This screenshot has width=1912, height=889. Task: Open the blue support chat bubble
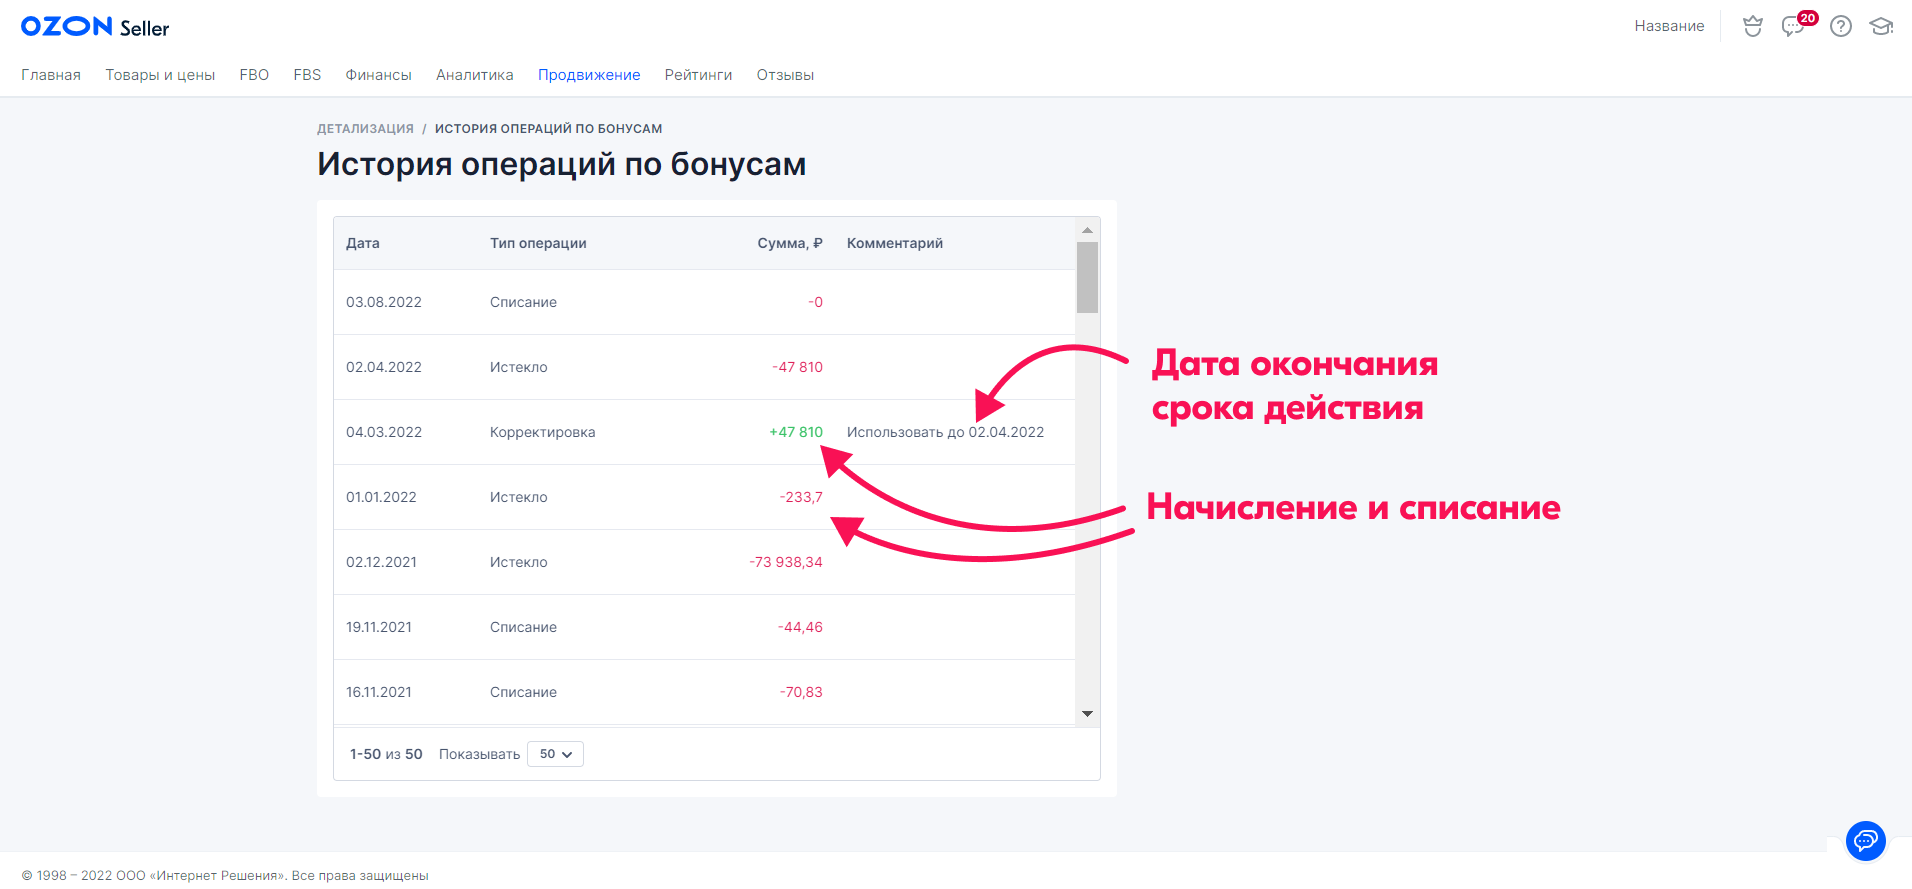(x=1865, y=841)
